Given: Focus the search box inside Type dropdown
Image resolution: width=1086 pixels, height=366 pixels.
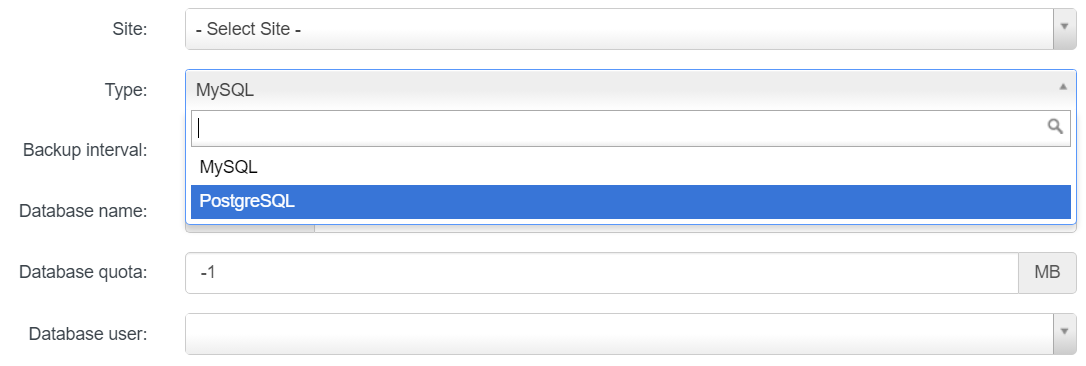Looking at the screenshot, I should pyautogui.click(x=631, y=128).
